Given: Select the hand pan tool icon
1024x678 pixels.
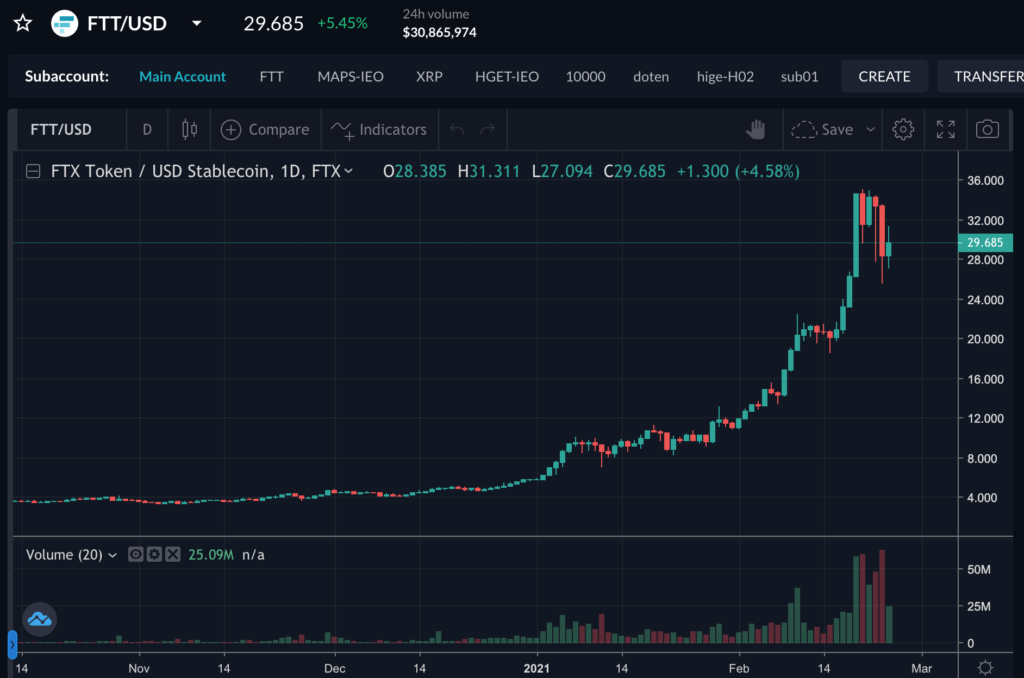Looking at the screenshot, I should point(756,129).
